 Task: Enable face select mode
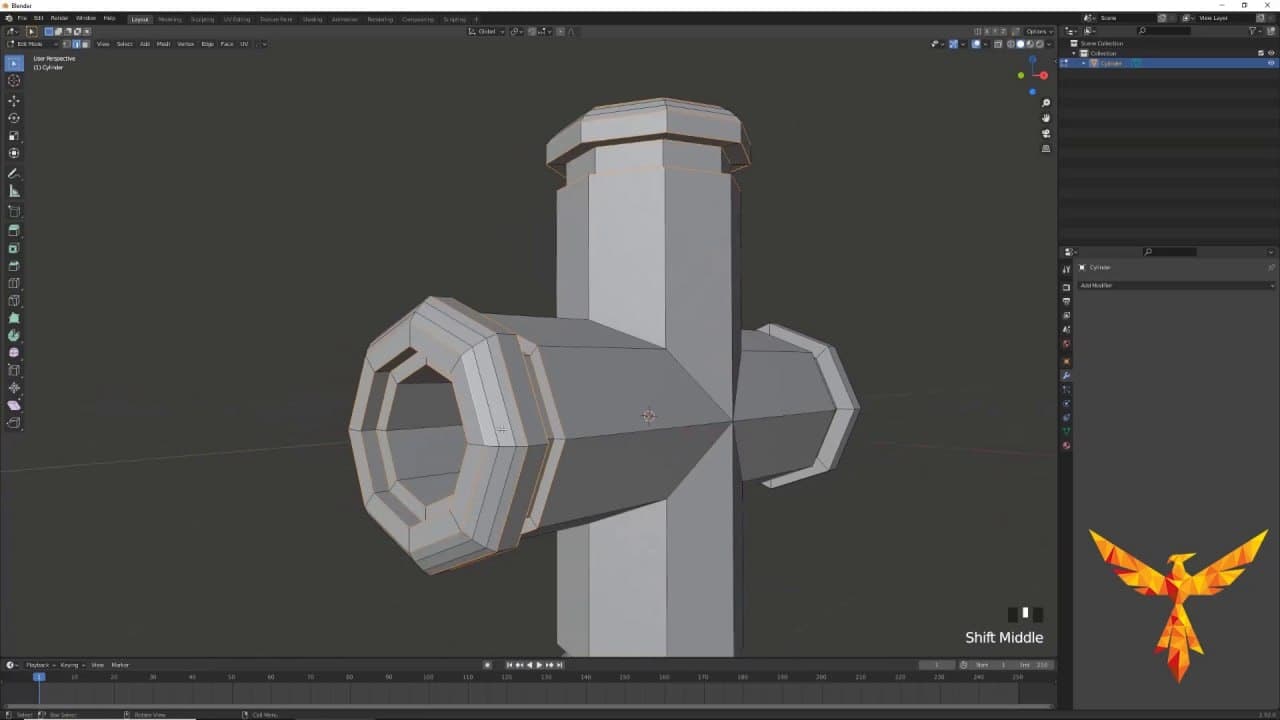coord(85,44)
